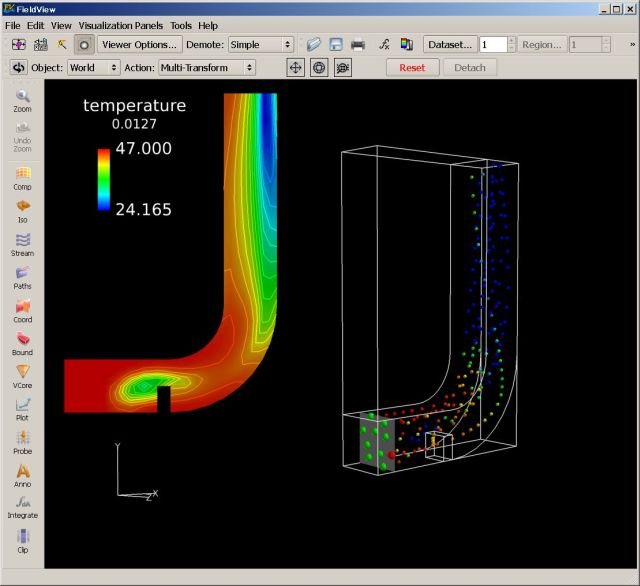Viewport: 640px width, 586px height.
Task: Toggle the pressed circle mode button
Action: coord(84,45)
